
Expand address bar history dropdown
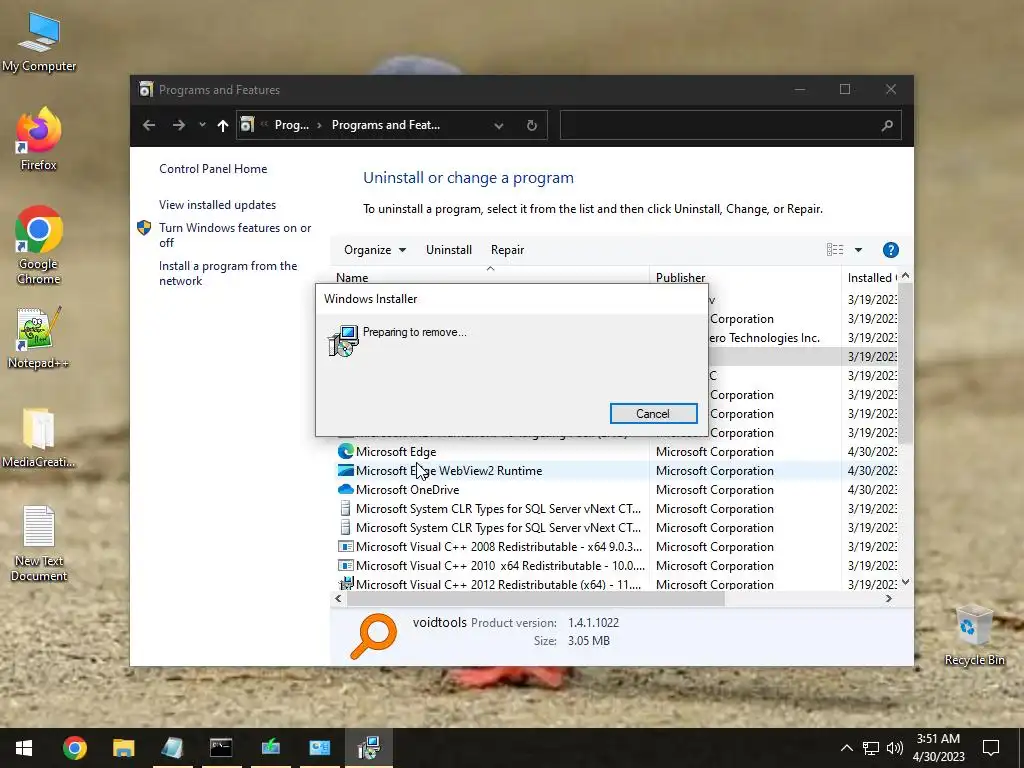pos(499,125)
